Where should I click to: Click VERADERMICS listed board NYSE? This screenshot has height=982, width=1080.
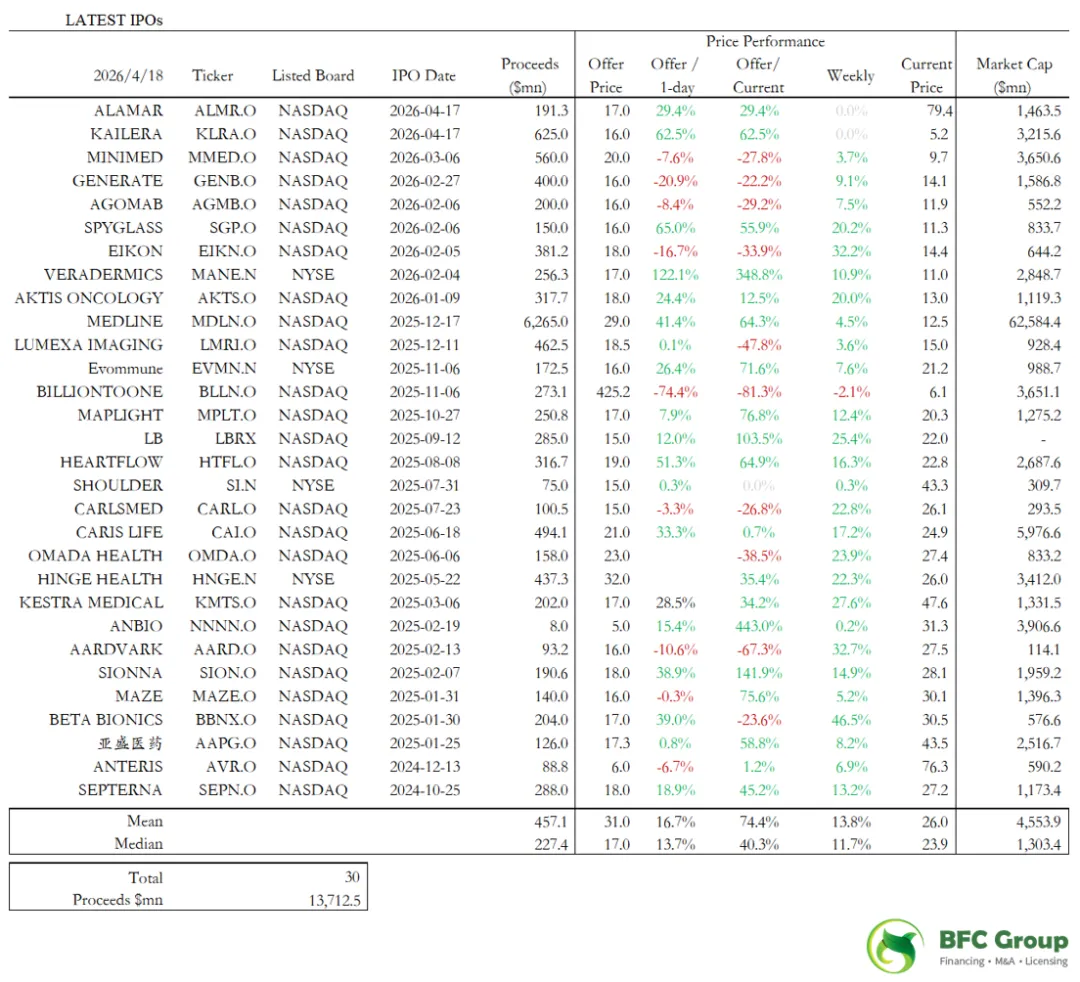pyautogui.click(x=313, y=275)
